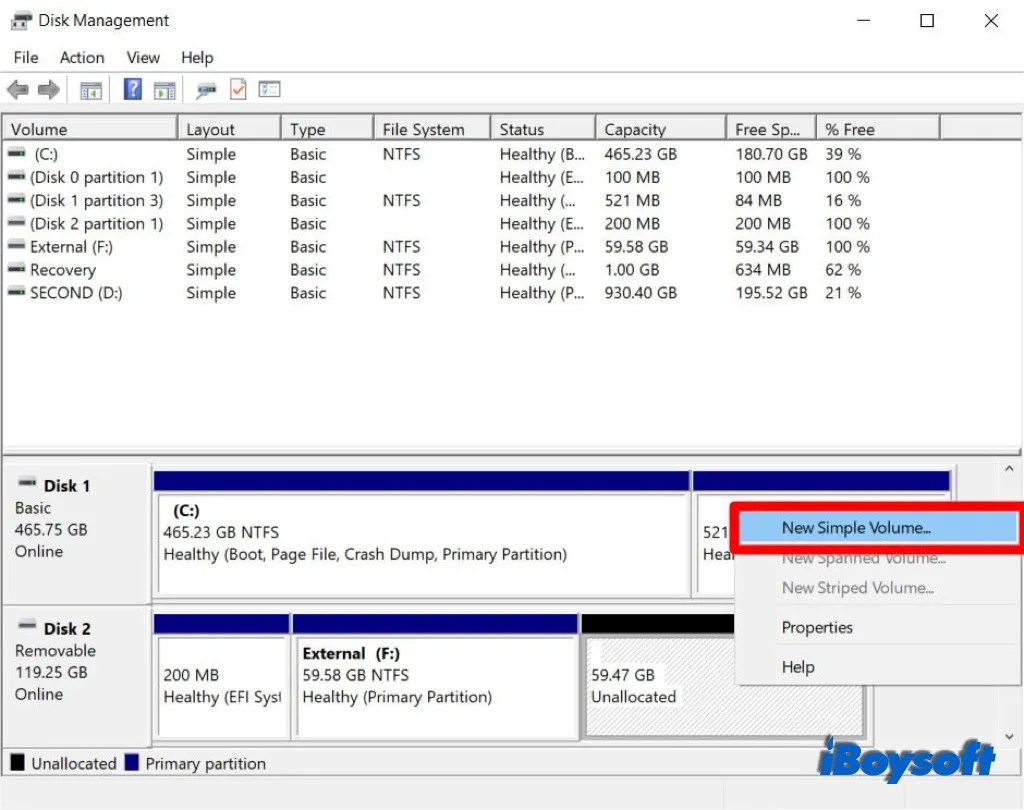Open the View menu
The width and height of the screenshot is (1024, 810).
pyautogui.click(x=142, y=57)
